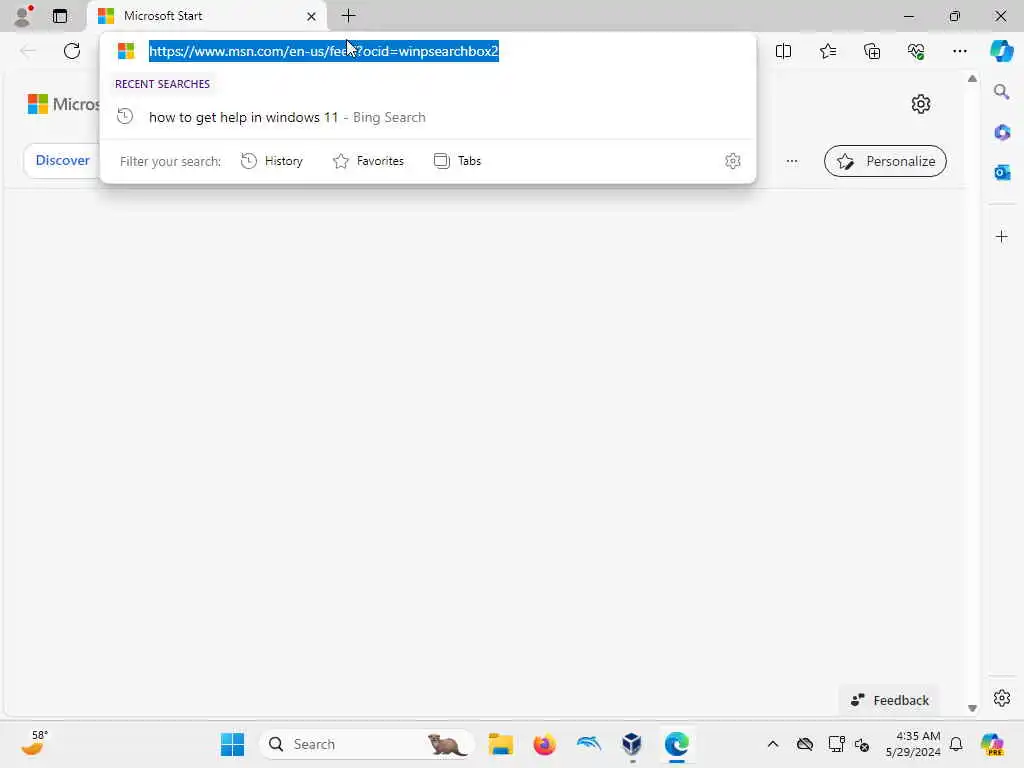The width and height of the screenshot is (1024, 768).
Task: Open the blue dolphin taskbar app
Action: [588, 744]
